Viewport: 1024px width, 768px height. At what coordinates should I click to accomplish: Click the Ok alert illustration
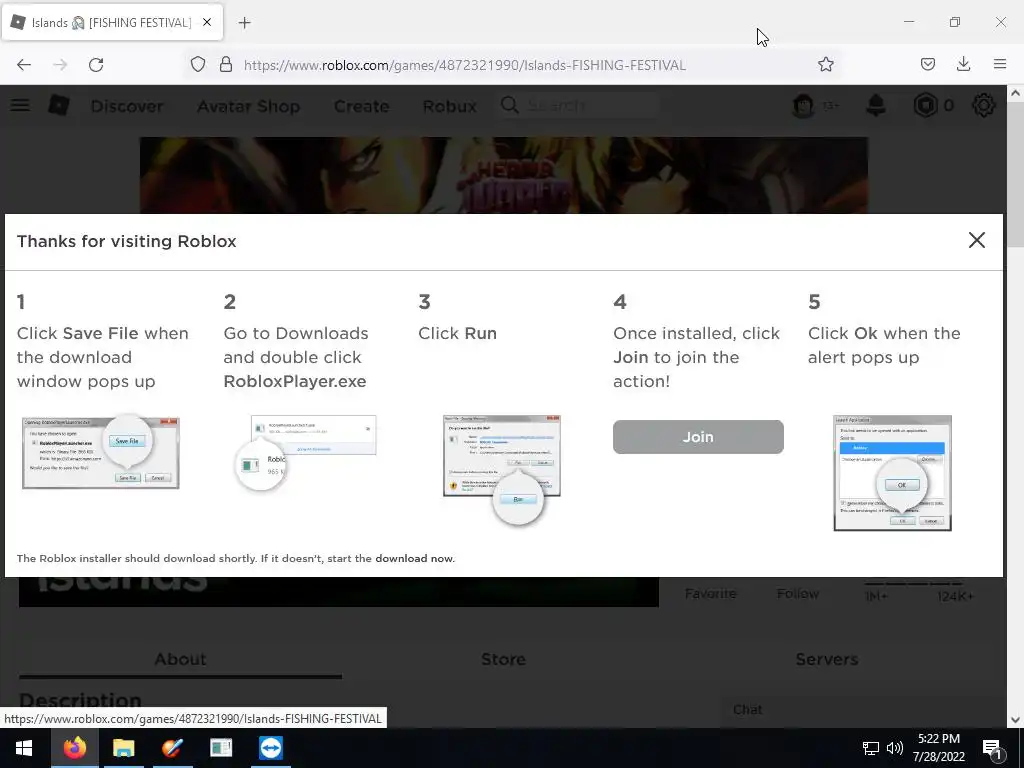[x=892, y=473]
